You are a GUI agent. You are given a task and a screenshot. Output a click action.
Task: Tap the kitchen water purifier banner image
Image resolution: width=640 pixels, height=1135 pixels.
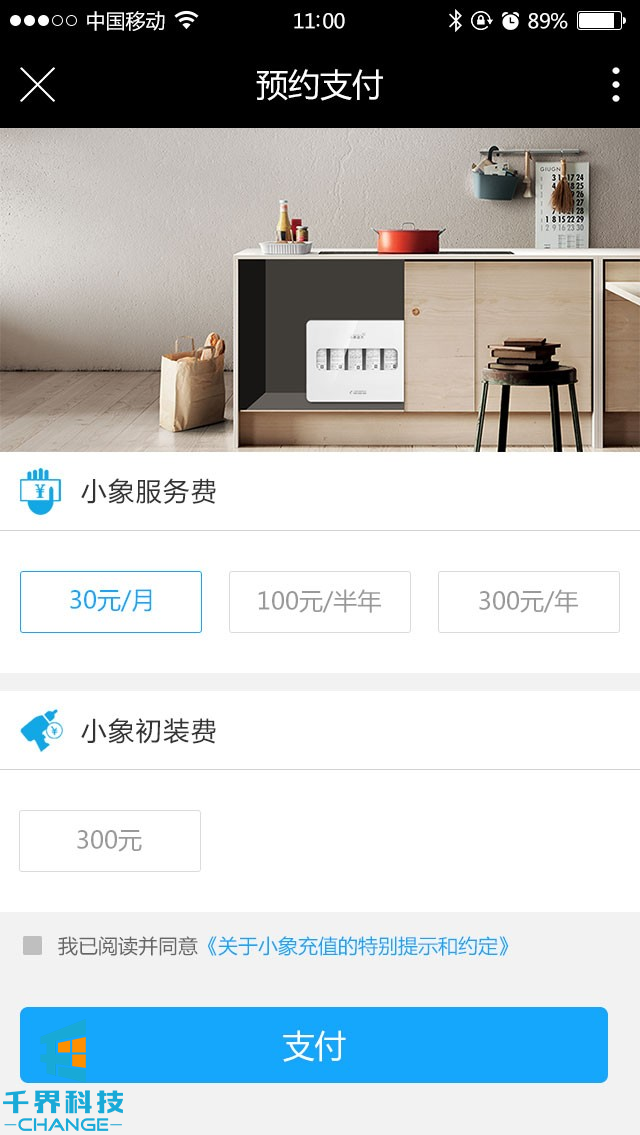coord(320,290)
